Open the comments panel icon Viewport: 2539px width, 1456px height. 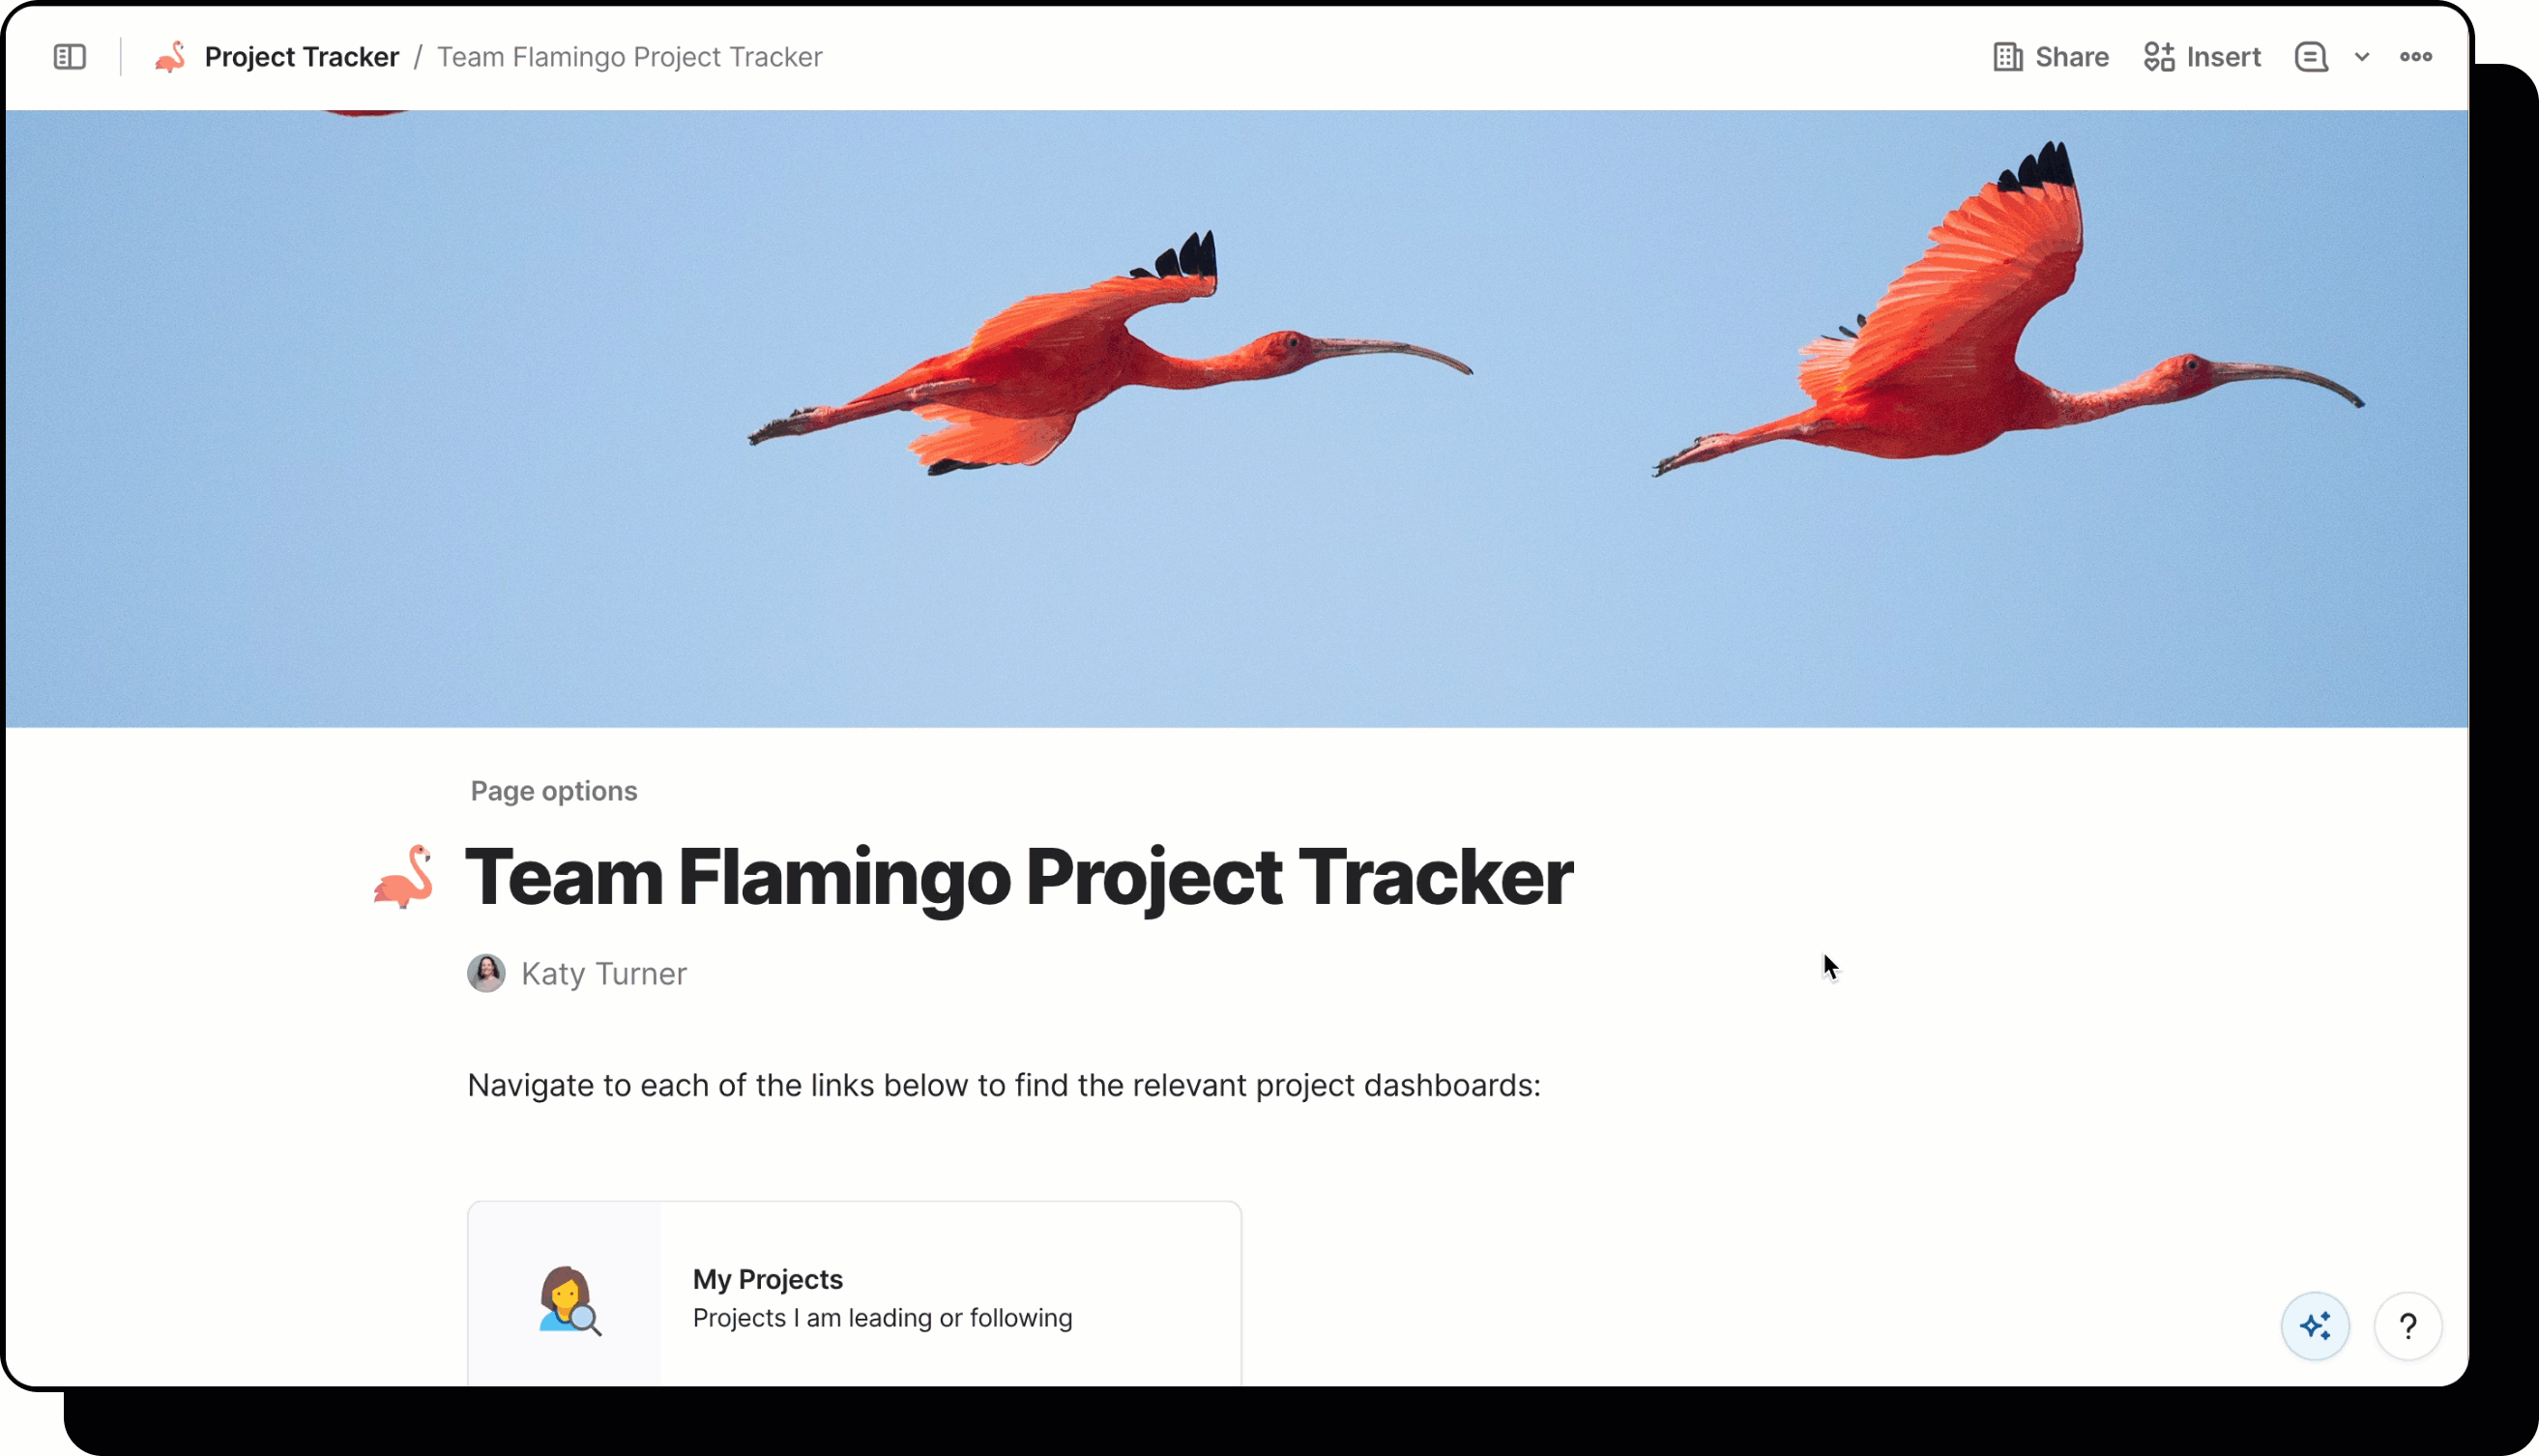(x=2310, y=57)
